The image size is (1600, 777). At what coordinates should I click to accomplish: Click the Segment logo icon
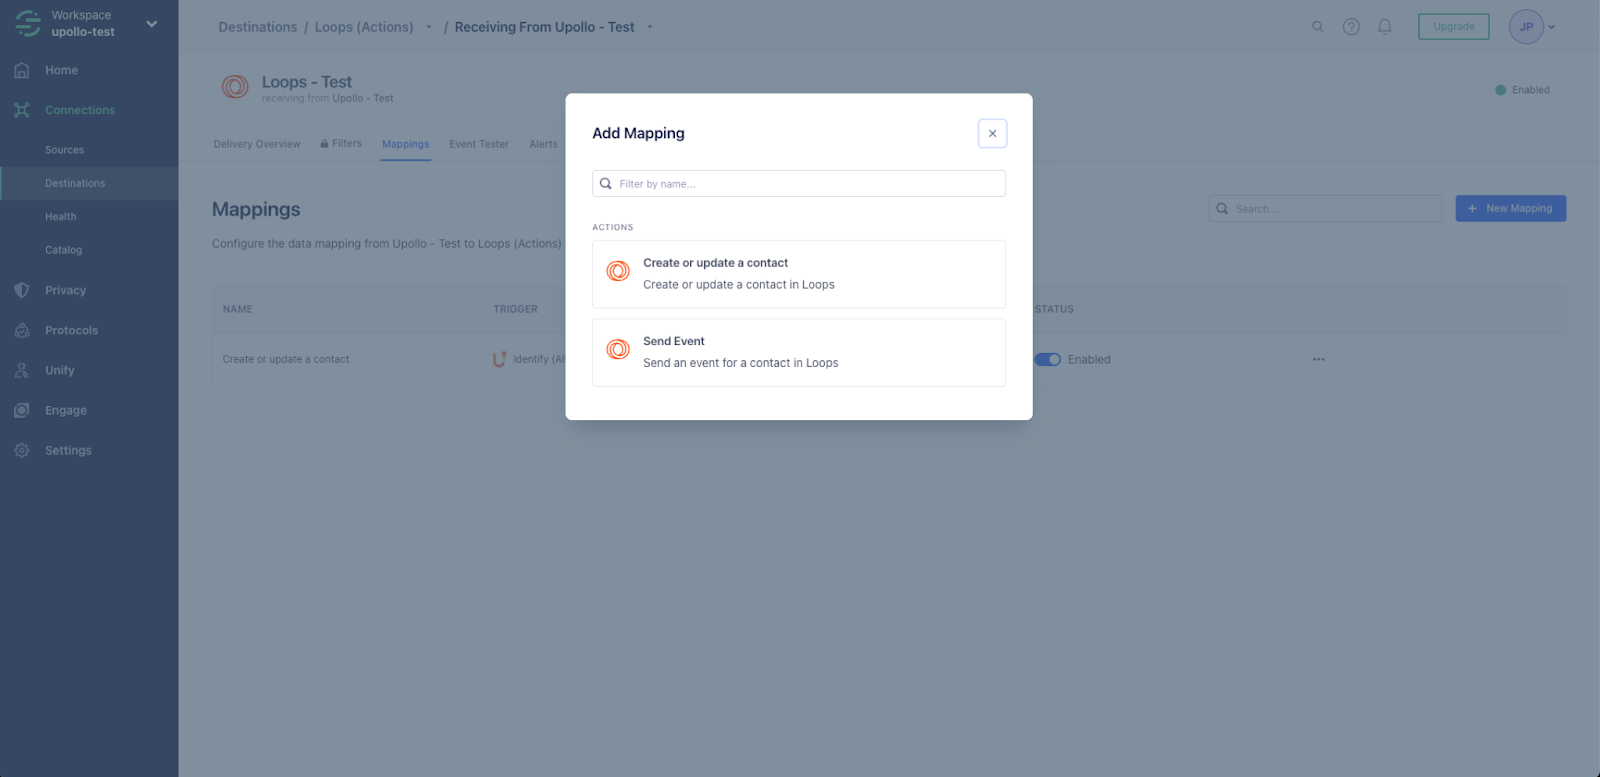28,23
